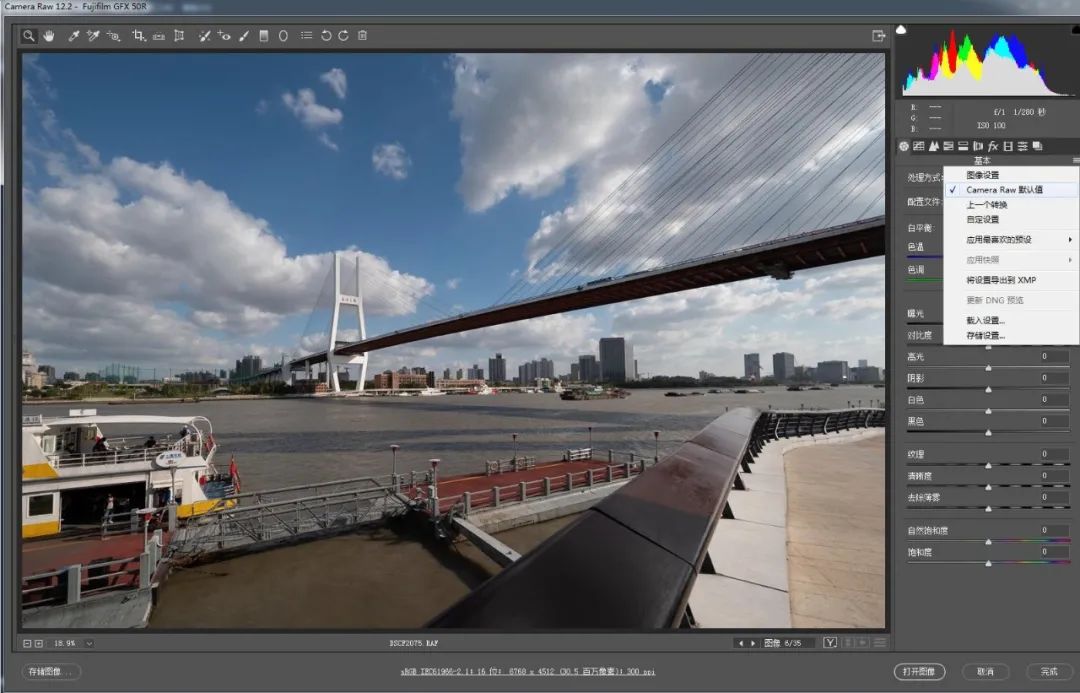1080x693 pixels.
Task: Open the Tone Curve panel tab
Action: [x=918, y=146]
